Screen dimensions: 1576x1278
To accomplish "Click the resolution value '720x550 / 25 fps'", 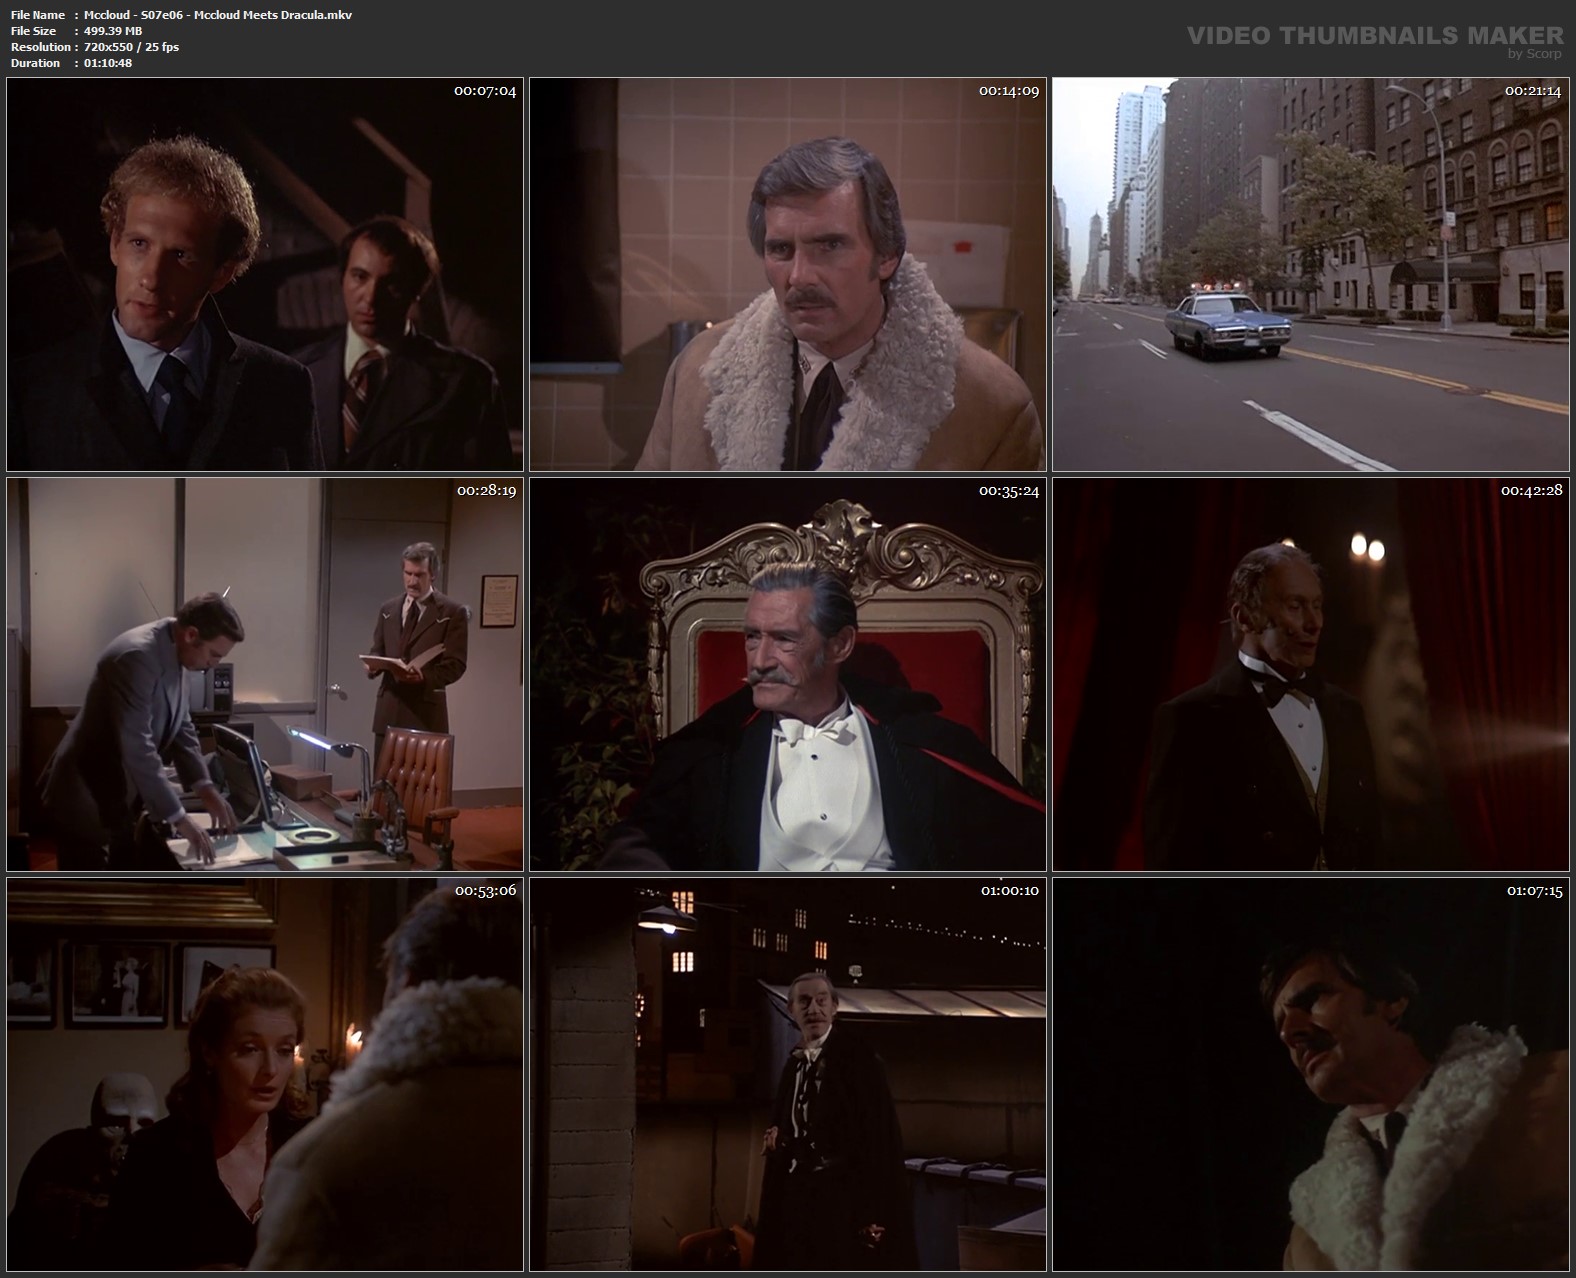I will [x=132, y=47].
